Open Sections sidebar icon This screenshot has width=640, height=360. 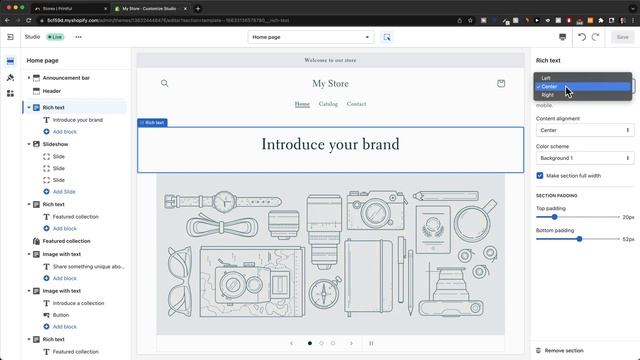click(x=10, y=62)
